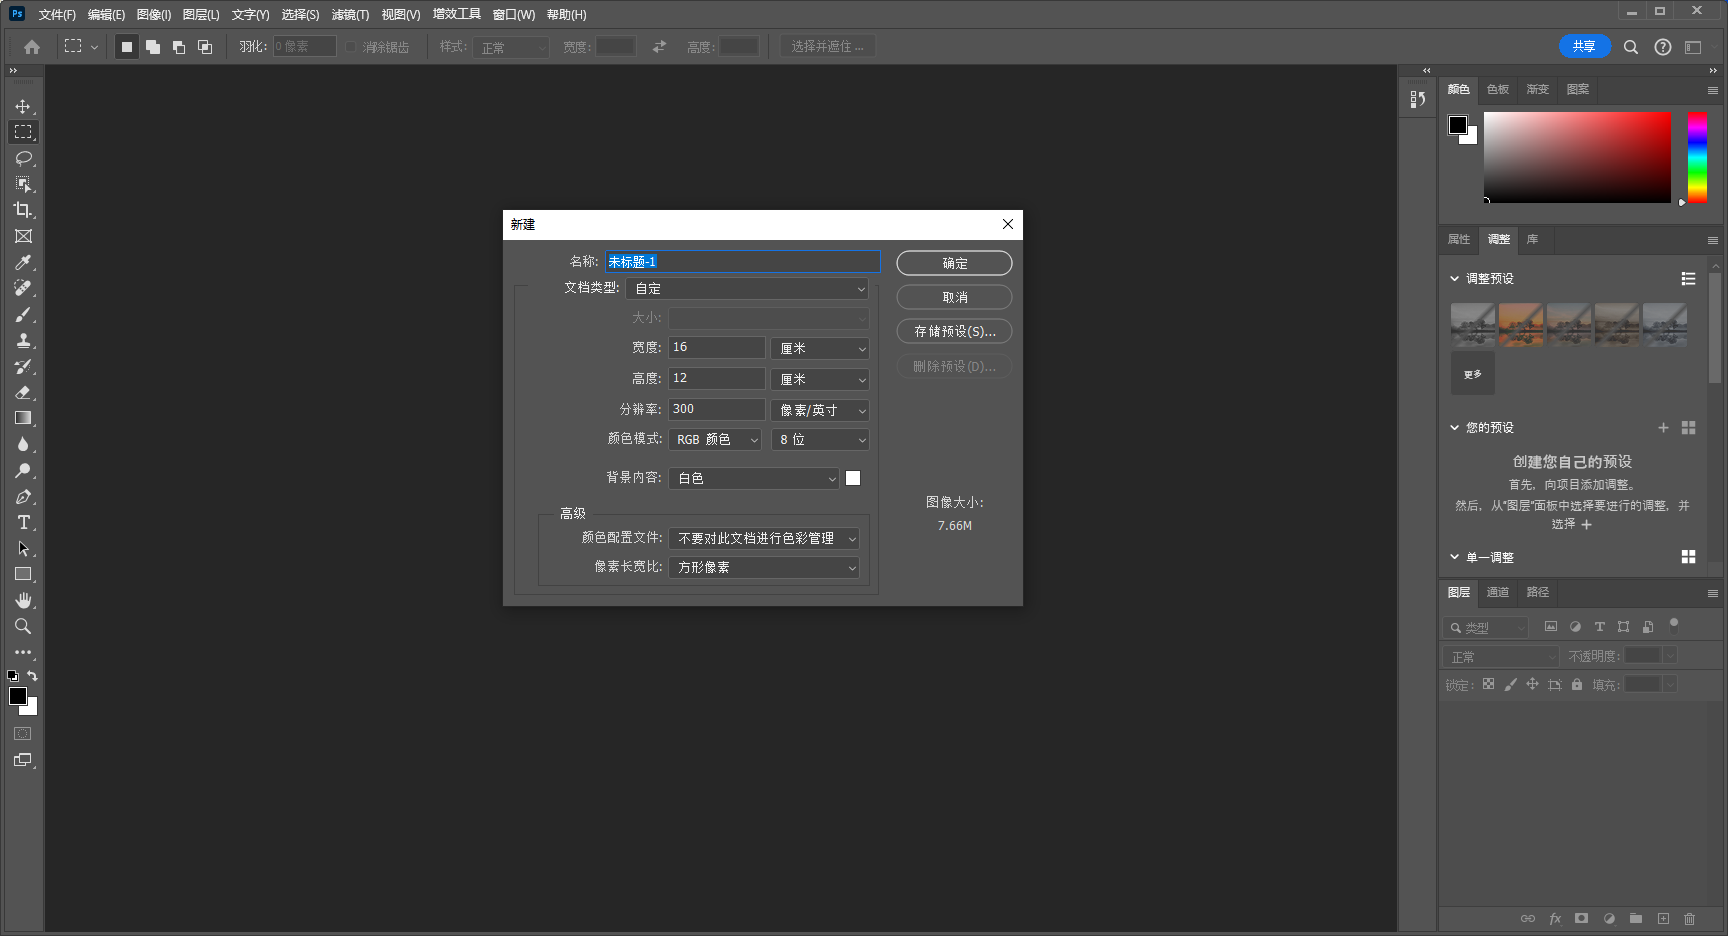The image size is (1728, 936).
Task: Open the width unit dropdown
Action: pos(819,348)
